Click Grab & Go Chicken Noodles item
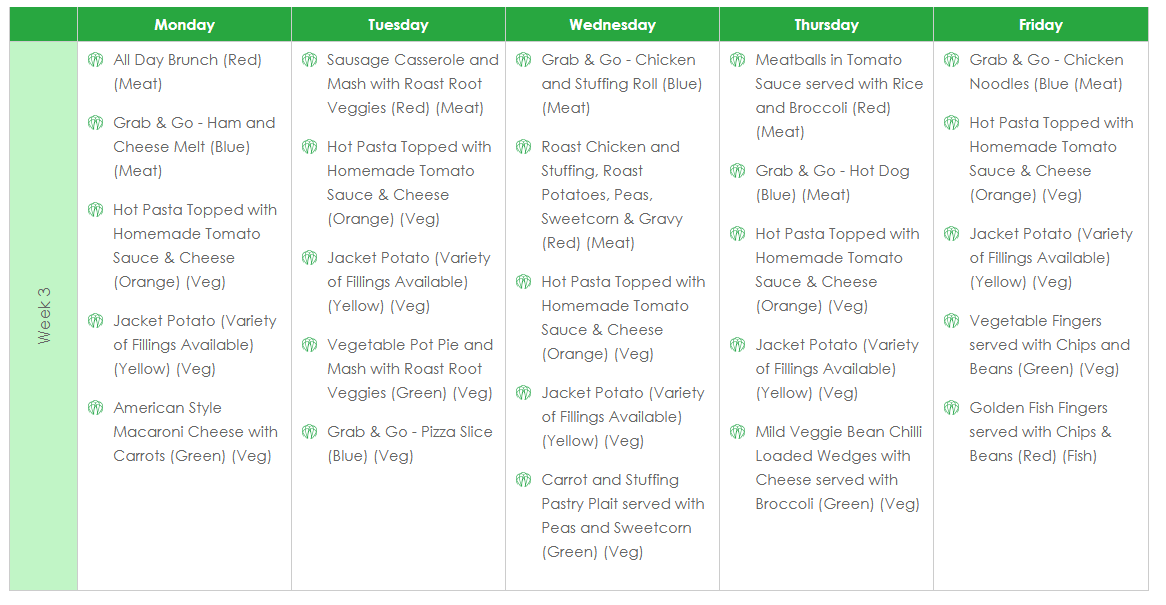The width and height of the screenshot is (1166, 605). coord(1046,72)
